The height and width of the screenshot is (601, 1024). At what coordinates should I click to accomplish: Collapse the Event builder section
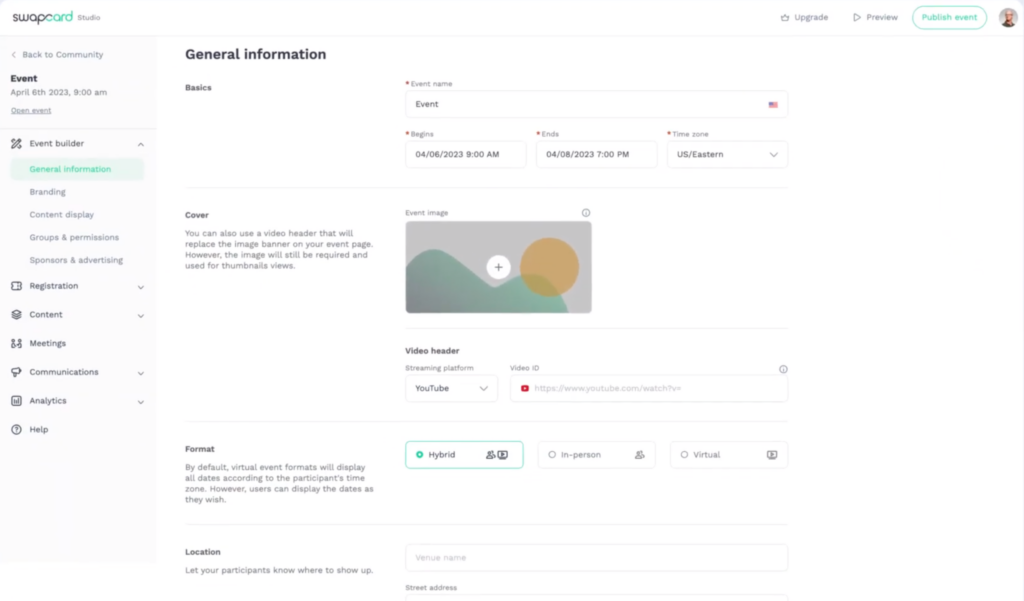pyautogui.click(x=140, y=143)
